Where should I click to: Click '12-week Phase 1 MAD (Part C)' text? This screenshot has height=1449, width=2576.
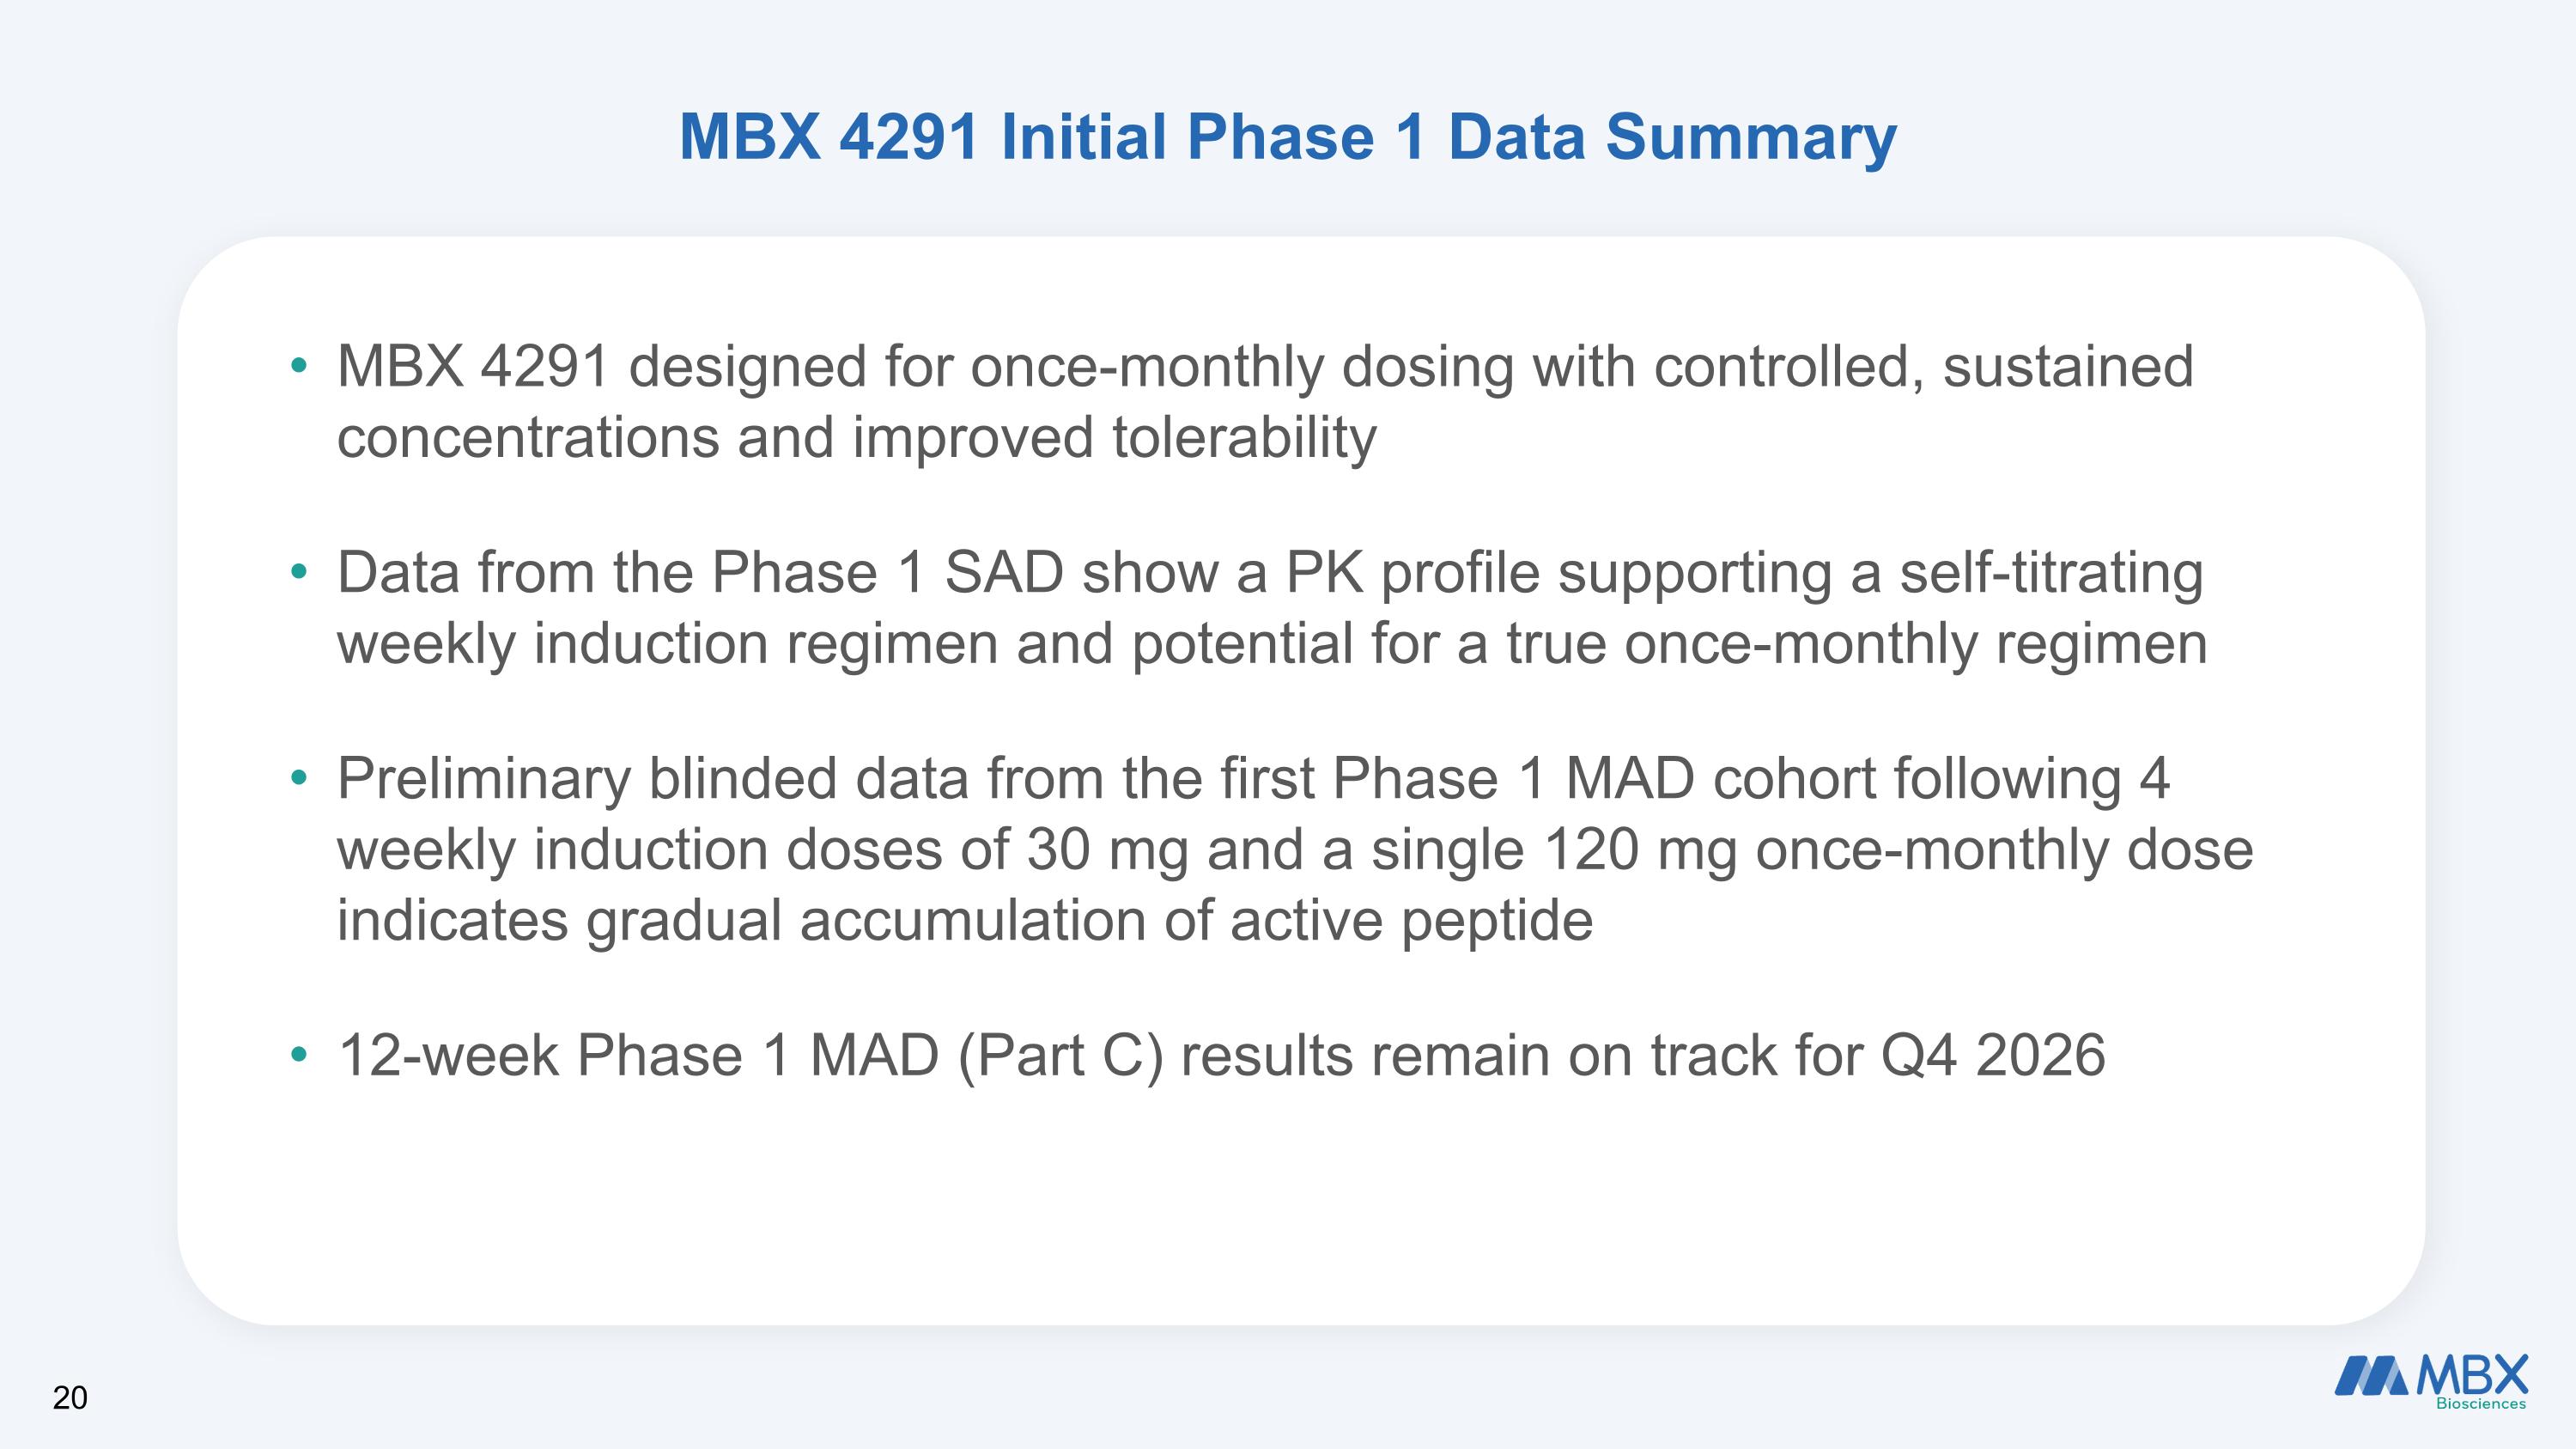coord(751,1056)
